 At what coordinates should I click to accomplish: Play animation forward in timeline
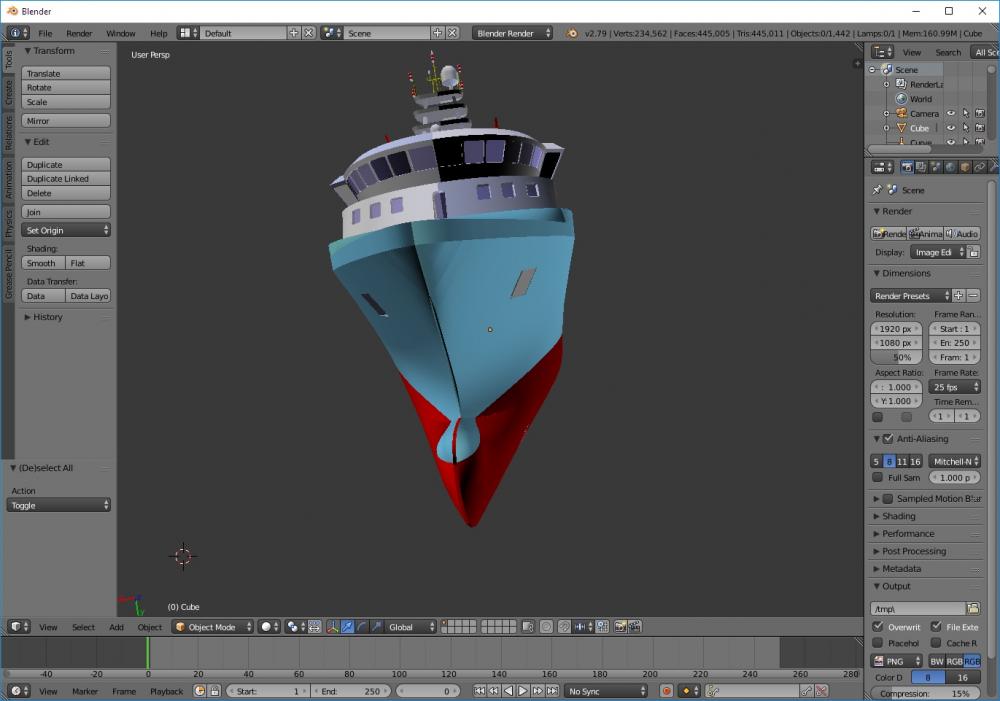[x=523, y=691]
